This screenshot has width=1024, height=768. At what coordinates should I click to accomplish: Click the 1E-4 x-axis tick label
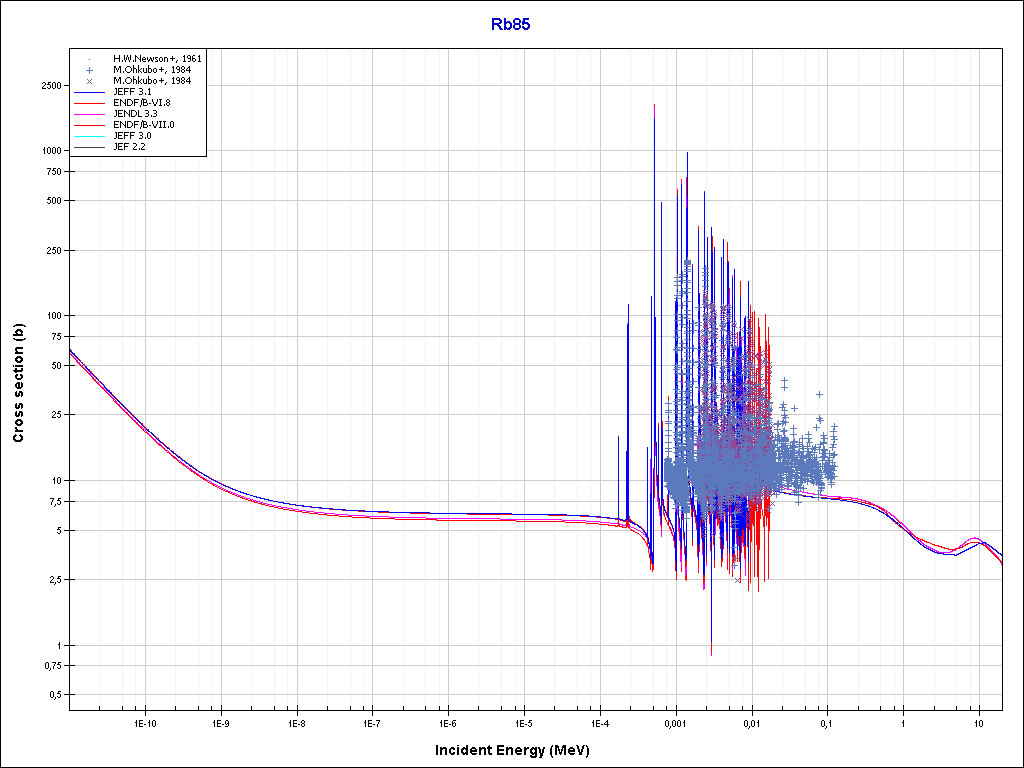coord(599,723)
